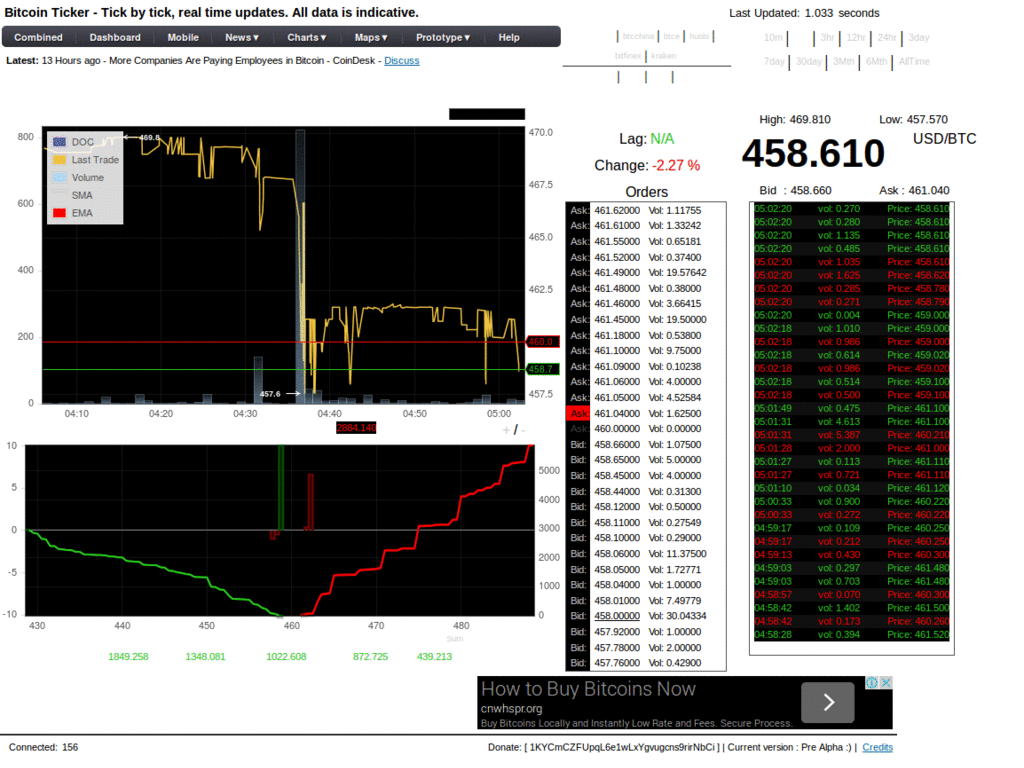This screenshot has height=768, width=1024.
Task: Select the 3day time range
Action: (x=919, y=38)
